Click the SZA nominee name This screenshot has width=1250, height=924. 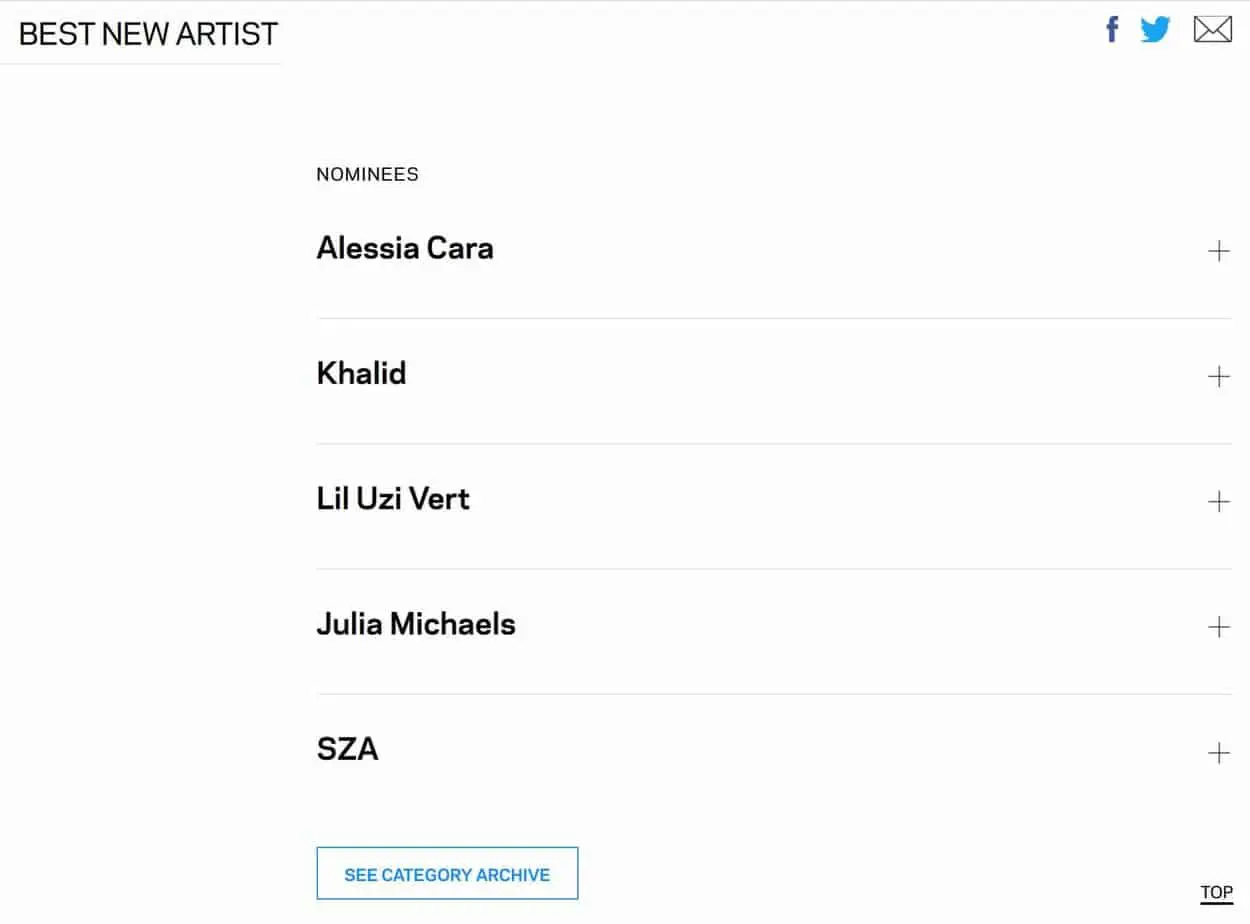(347, 749)
